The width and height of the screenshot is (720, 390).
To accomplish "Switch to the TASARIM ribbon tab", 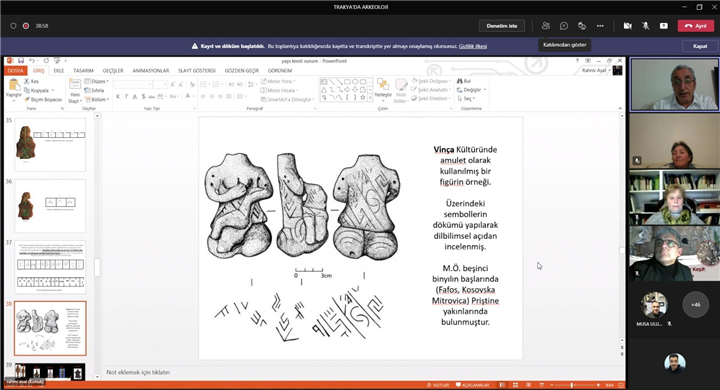I will click(83, 71).
